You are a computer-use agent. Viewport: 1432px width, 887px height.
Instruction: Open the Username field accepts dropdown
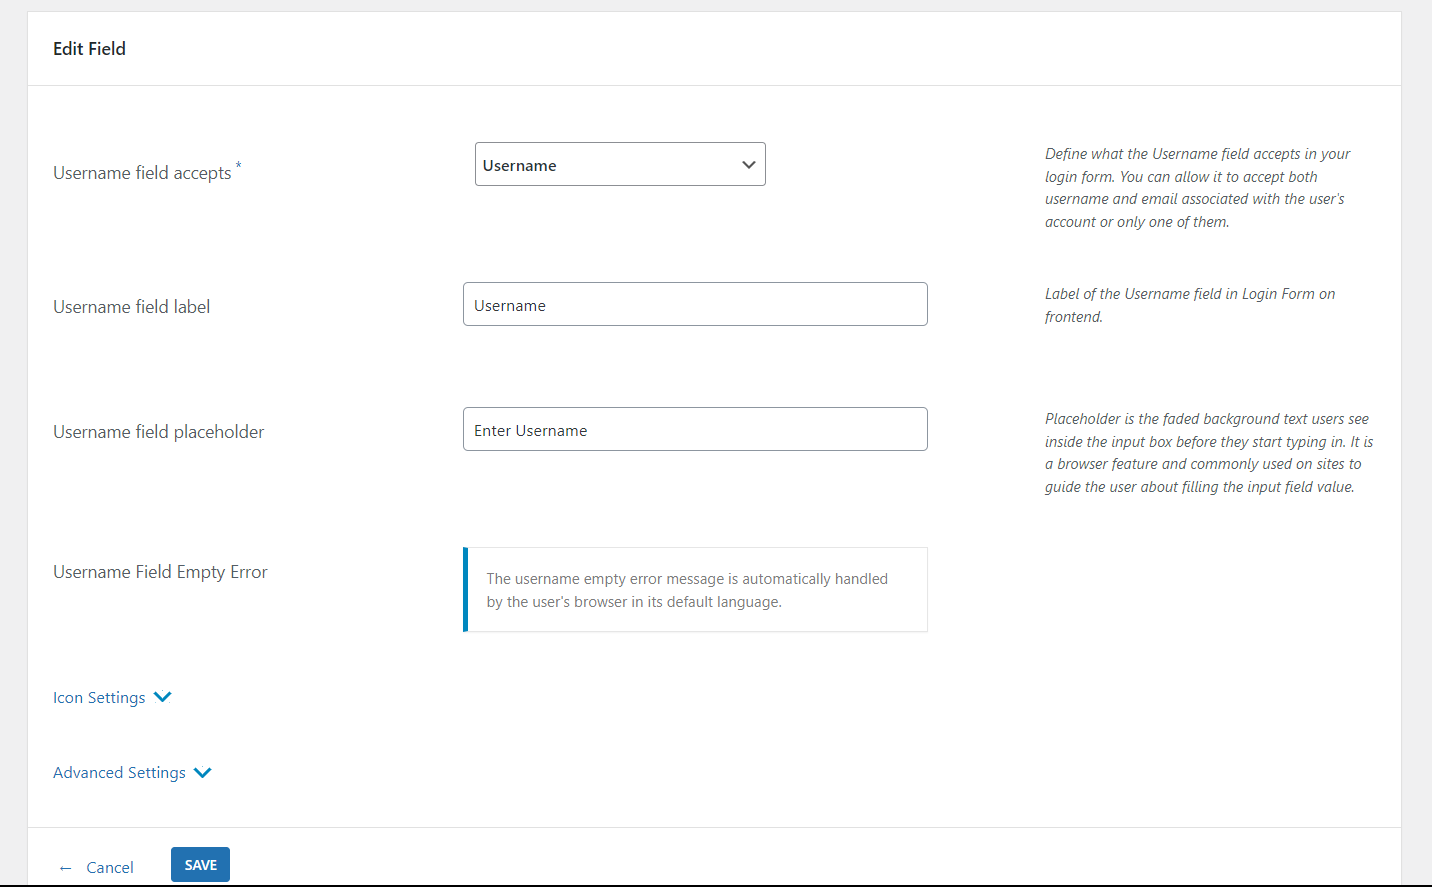(620, 164)
